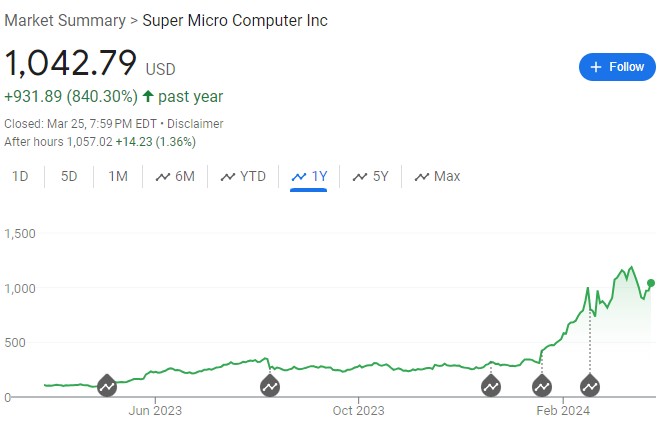
Task: Select the 1M range tab
Action: tap(118, 176)
